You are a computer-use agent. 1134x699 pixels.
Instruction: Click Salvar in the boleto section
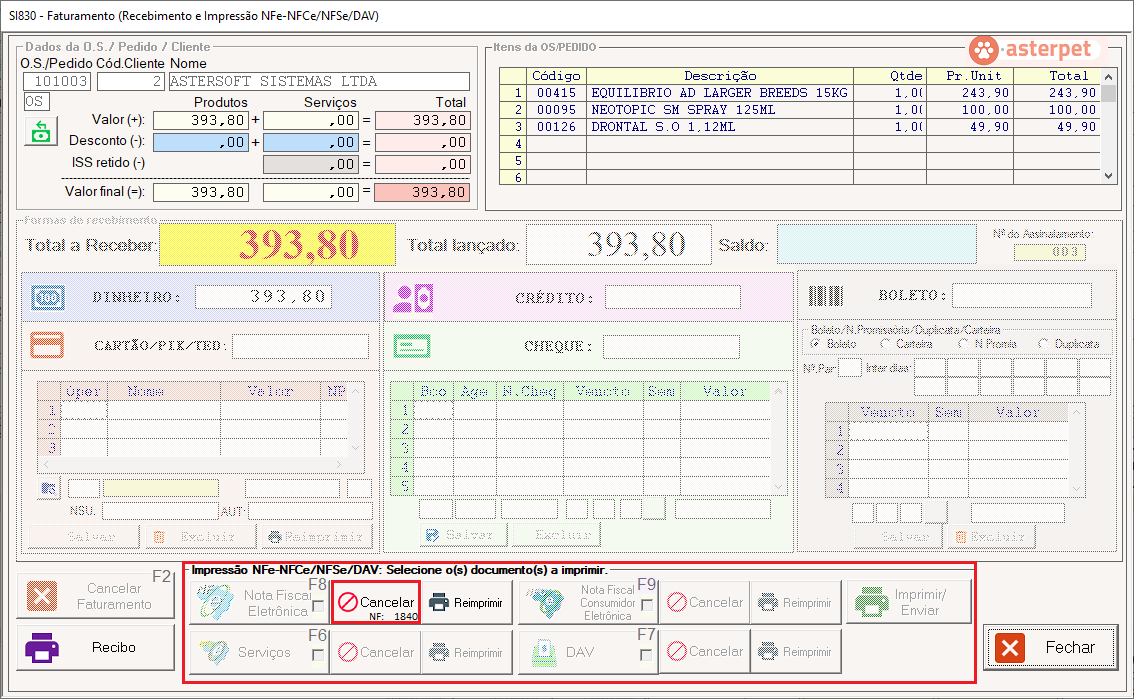click(x=898, y=536)
